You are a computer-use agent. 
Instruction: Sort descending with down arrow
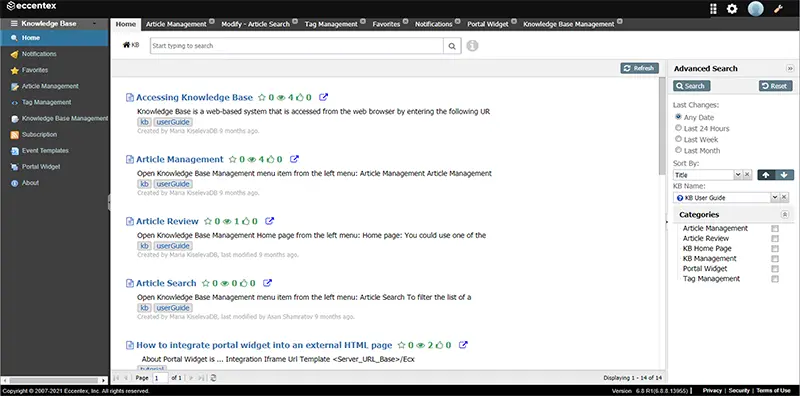click(x=785, y=175)
